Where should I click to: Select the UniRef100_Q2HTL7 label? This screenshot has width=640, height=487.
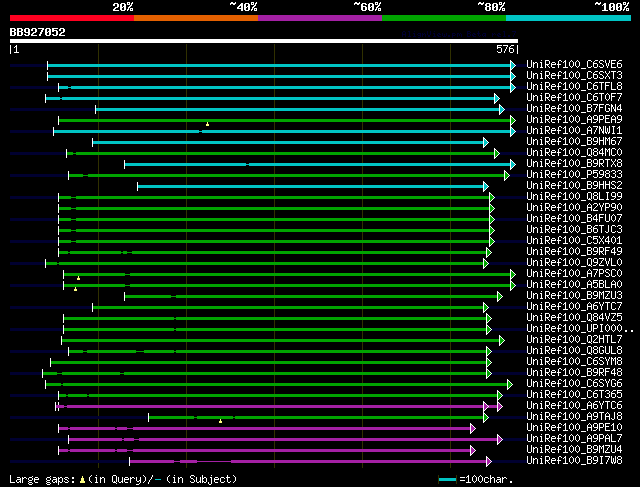click(574, 340)
